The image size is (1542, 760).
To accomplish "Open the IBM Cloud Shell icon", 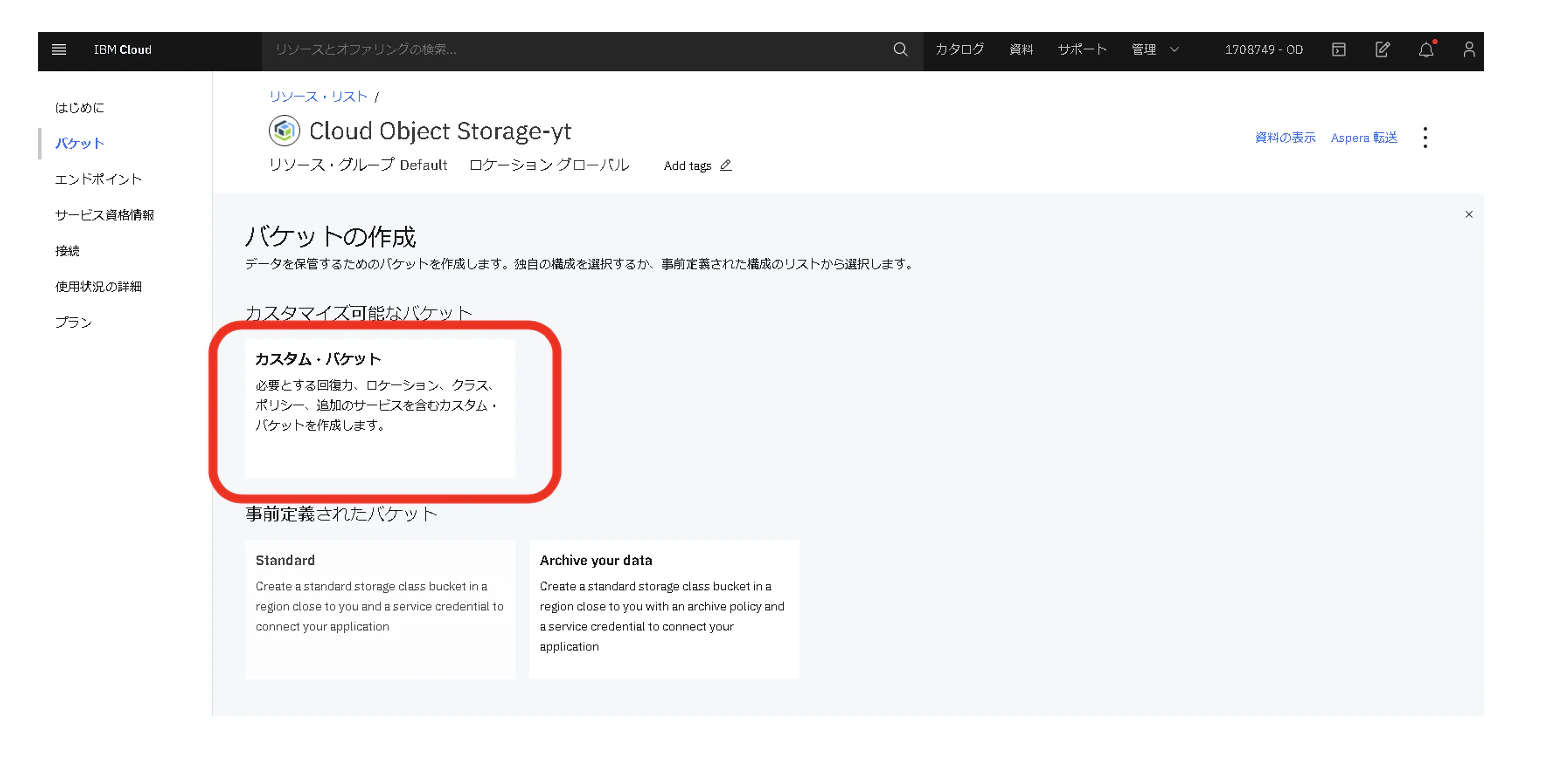I will pos(1338,50).
